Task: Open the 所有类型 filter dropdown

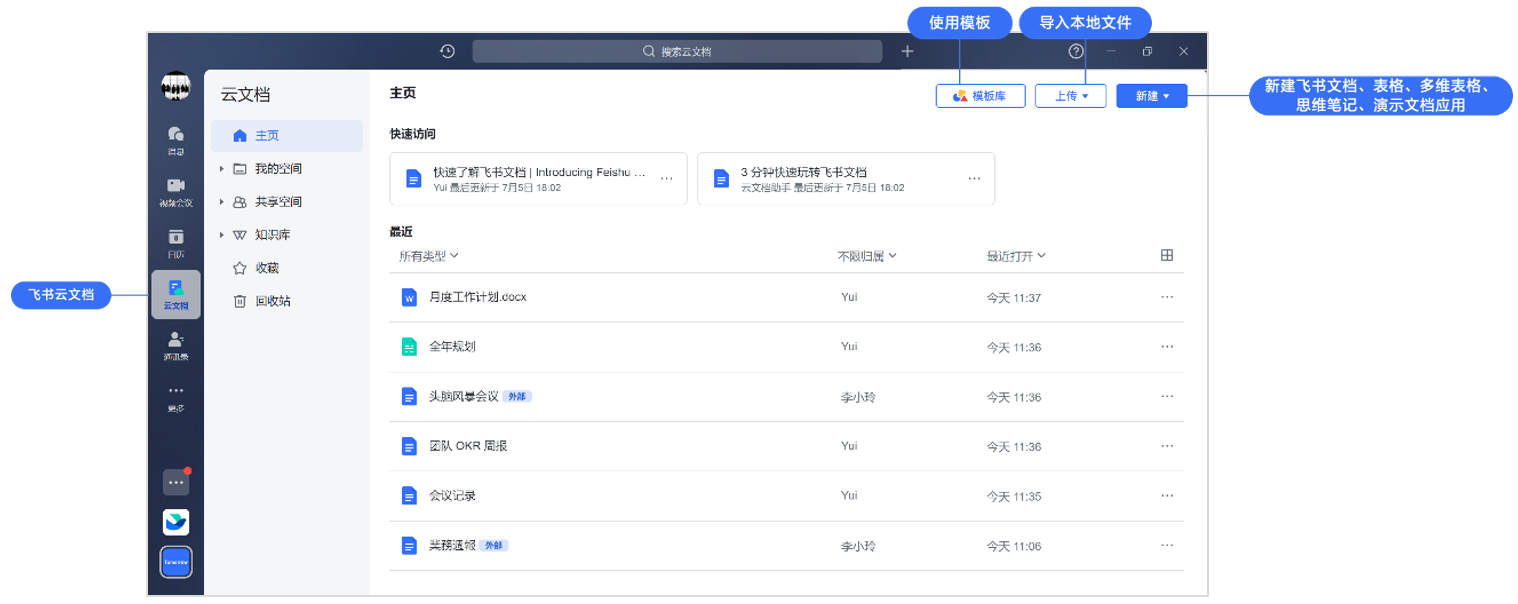Action: (x=428, y=256)
